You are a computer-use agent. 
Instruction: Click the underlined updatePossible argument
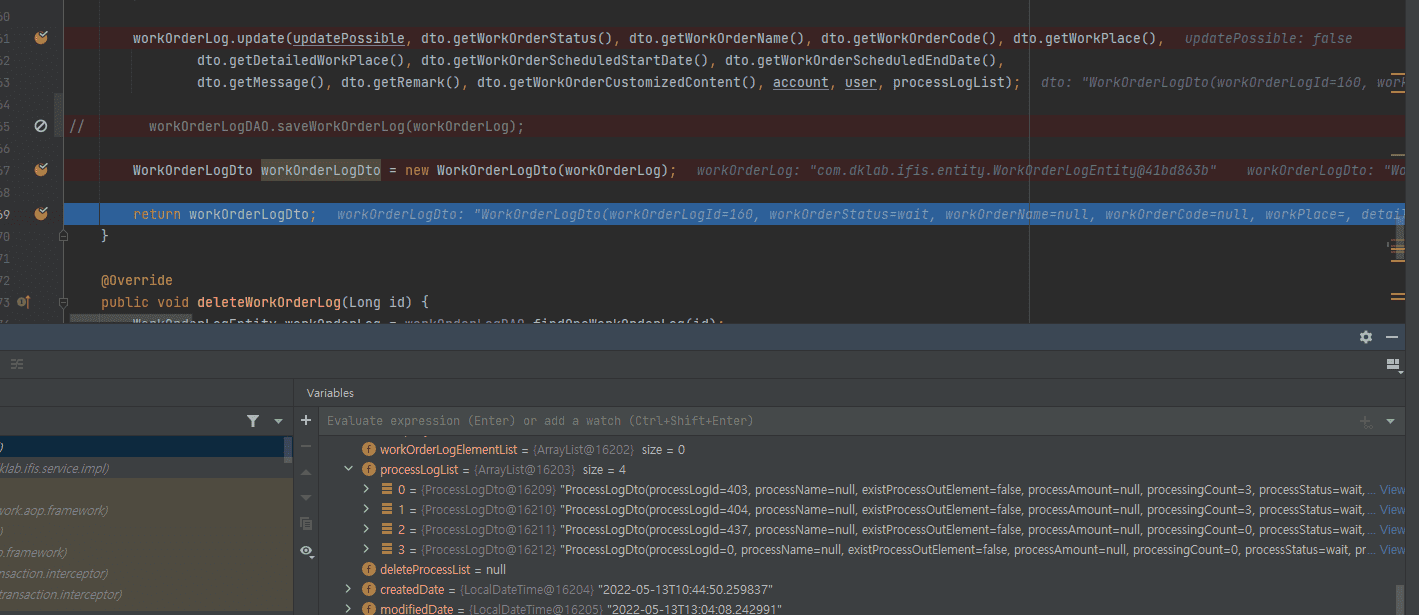point(349,38)
